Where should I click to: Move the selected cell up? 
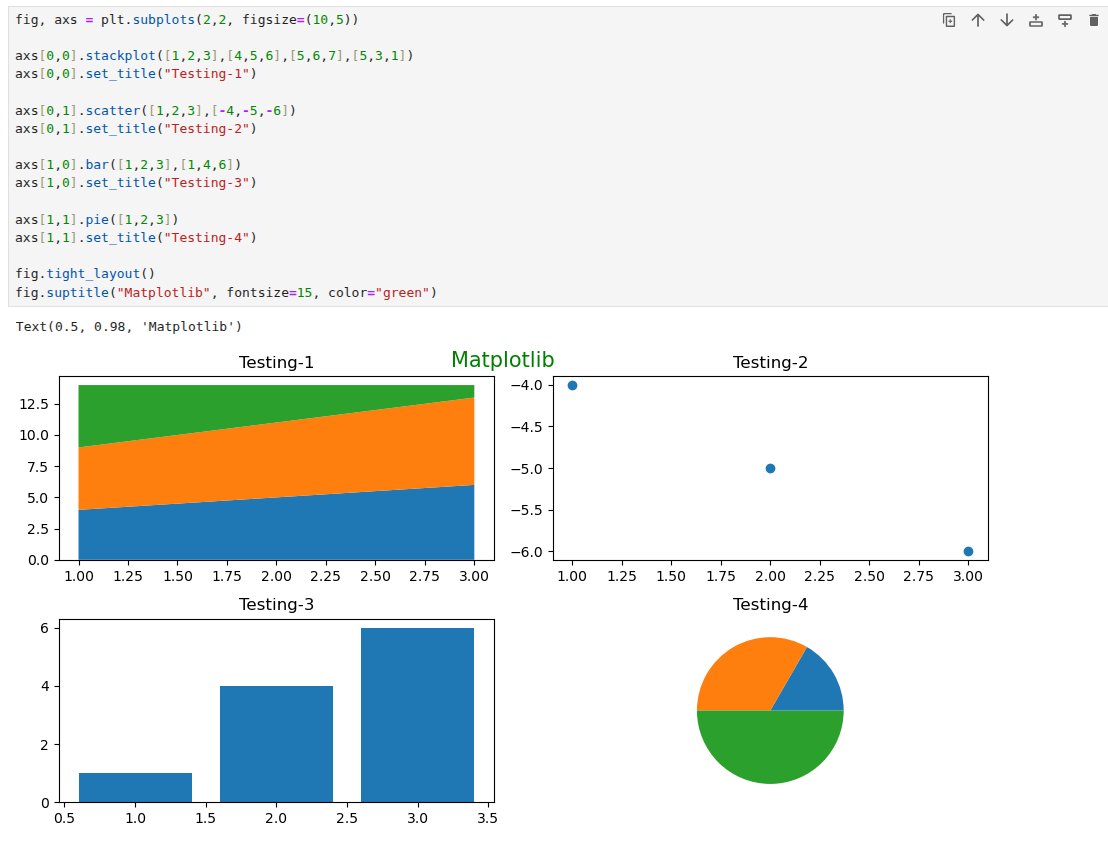click(x=978, y=19)
